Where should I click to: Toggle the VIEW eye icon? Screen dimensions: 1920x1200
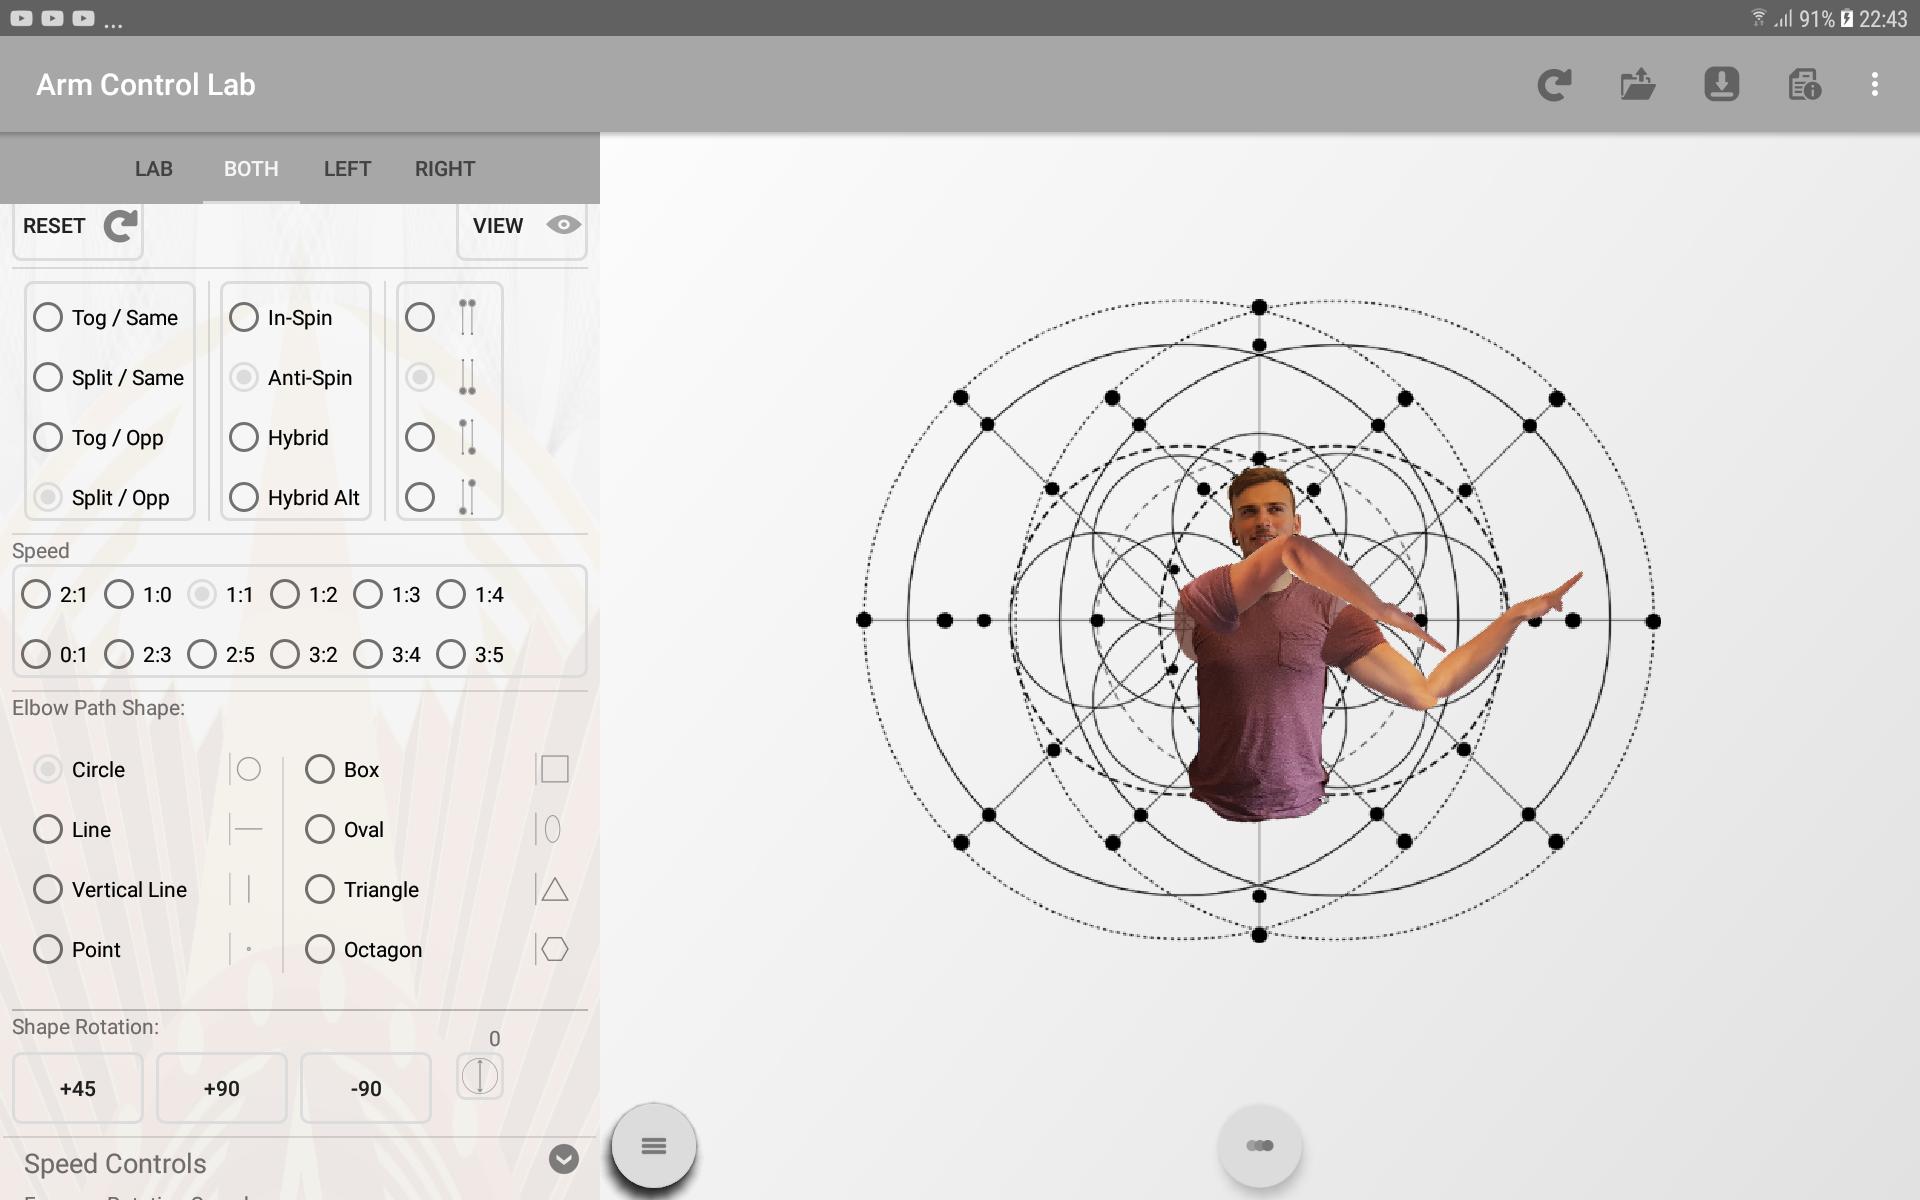click(561, 225)
